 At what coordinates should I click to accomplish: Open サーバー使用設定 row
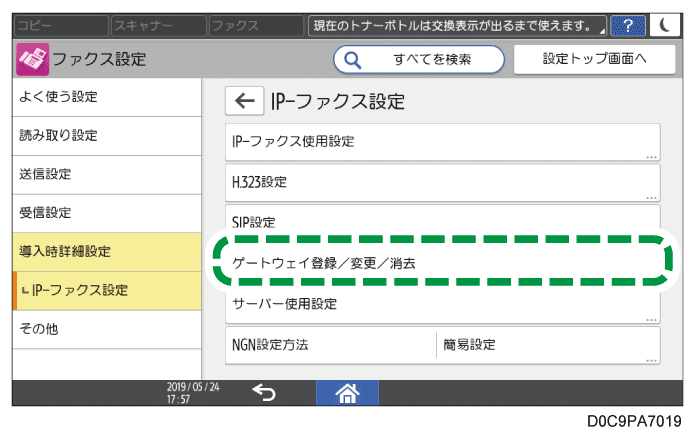pyautogui.click(x=442, y=305)
